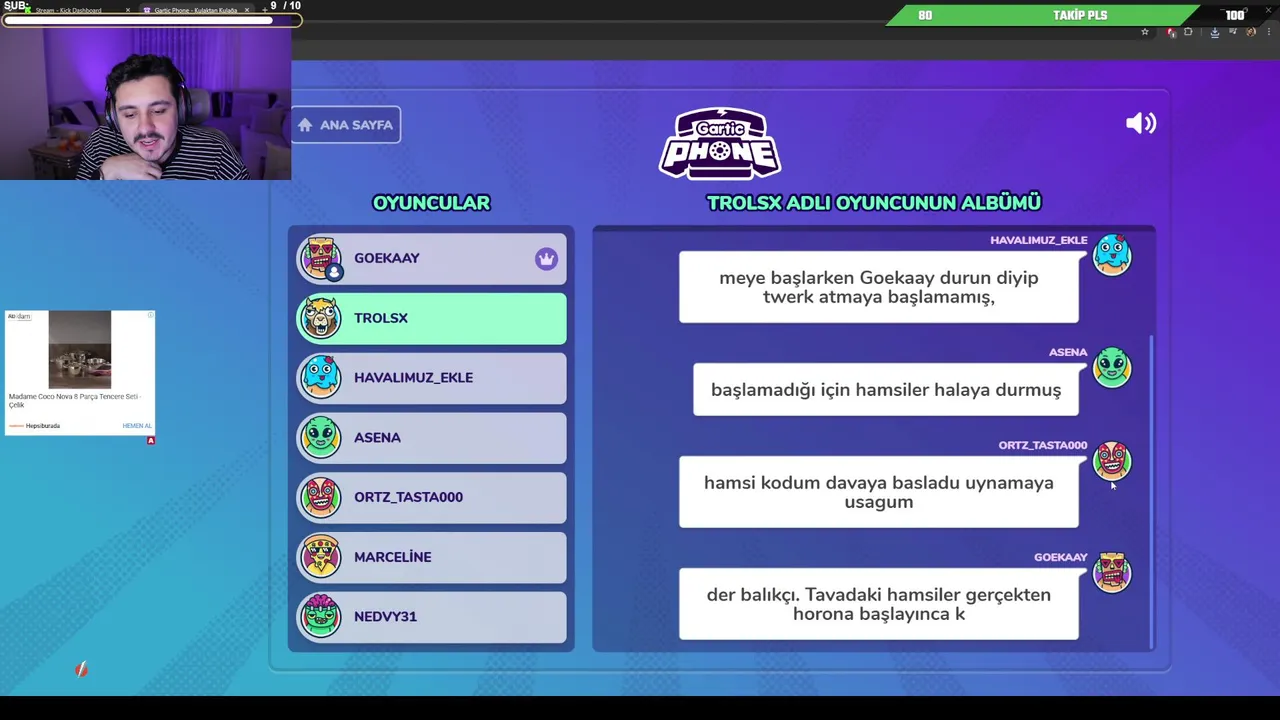Viewport: 1280px width, 720px height.
Task: Select player TROLSX in the players list
Action: coord(432,318)
